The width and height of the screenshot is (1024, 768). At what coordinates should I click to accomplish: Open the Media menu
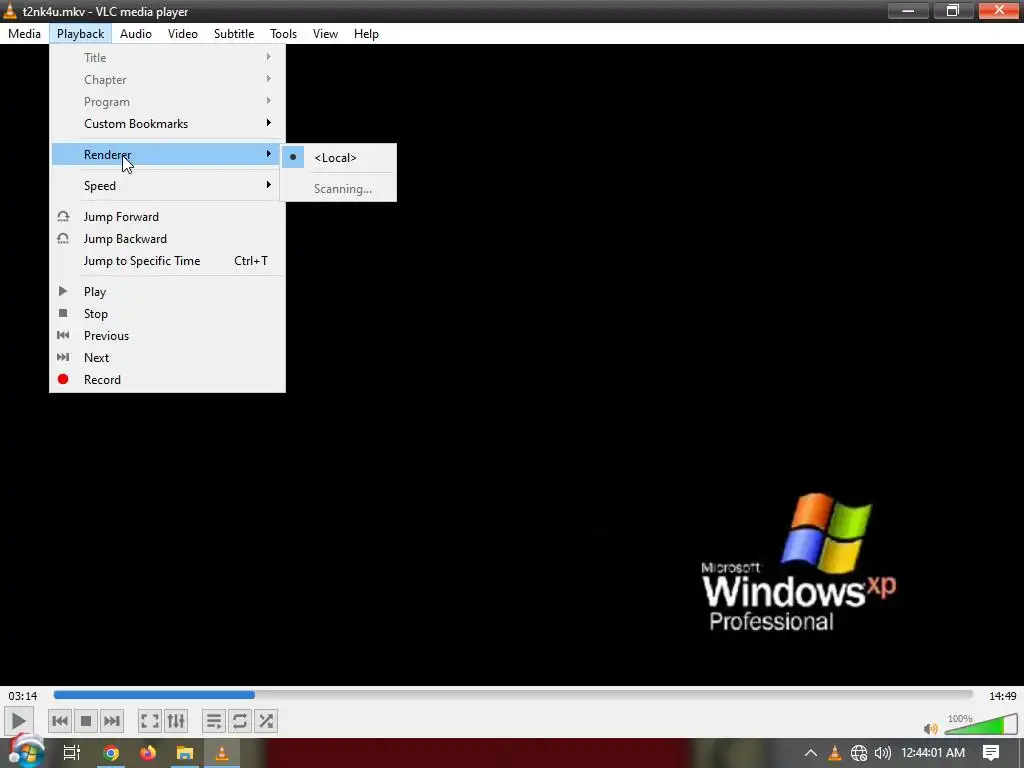click(24, 34)
